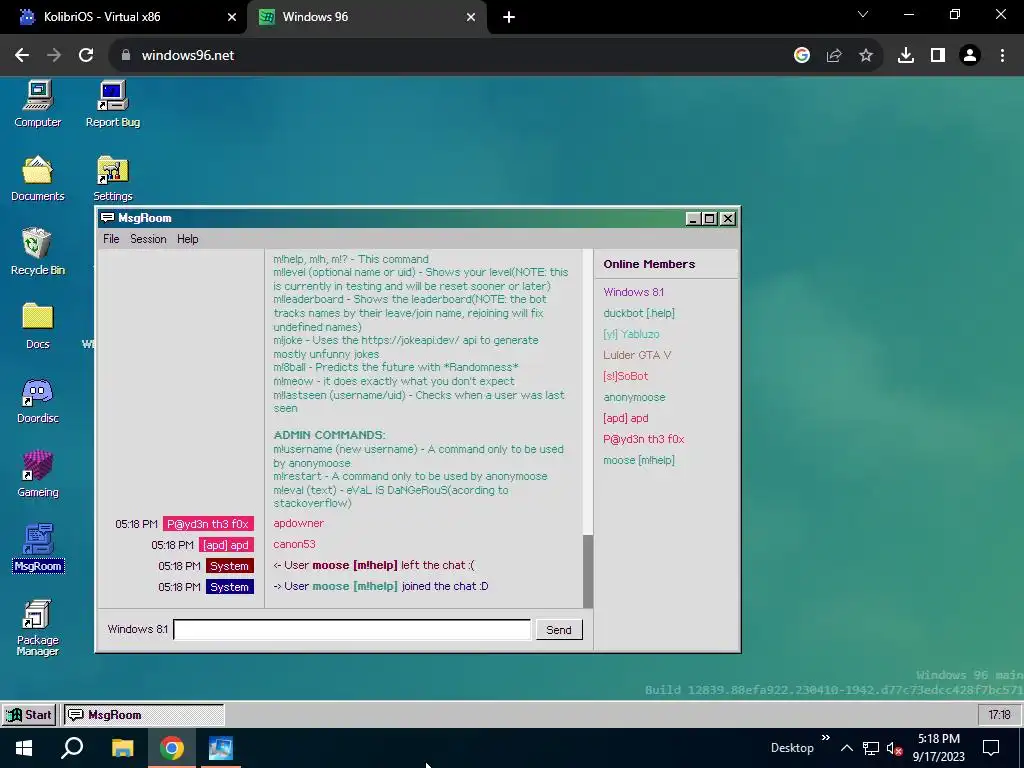
Task: Click the 'apdowner' chat message
Action: coord(298,523)
